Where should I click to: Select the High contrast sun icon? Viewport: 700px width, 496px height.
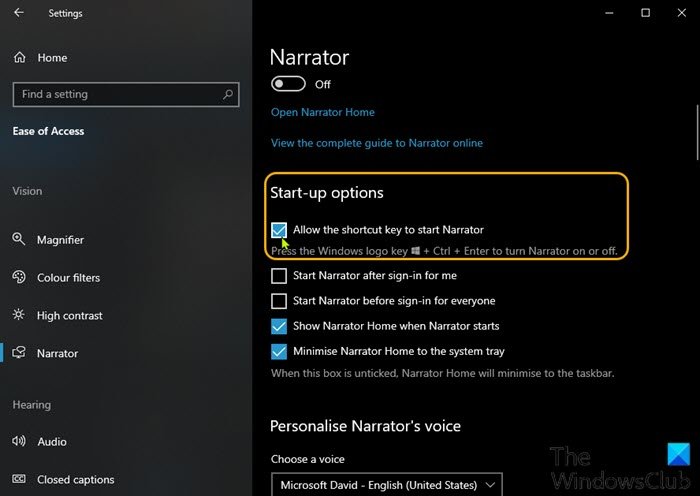tap(18, 315)
